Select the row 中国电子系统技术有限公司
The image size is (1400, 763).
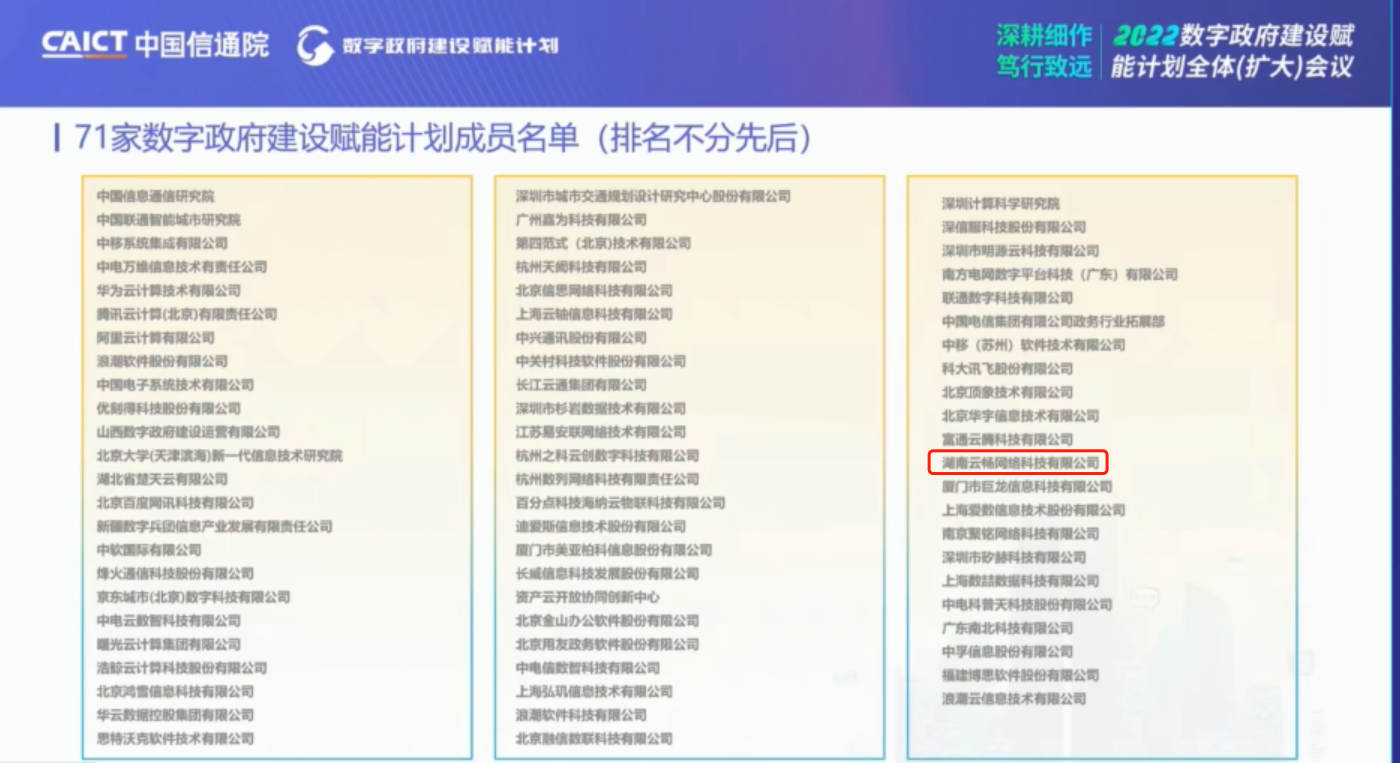click(175, 385)
